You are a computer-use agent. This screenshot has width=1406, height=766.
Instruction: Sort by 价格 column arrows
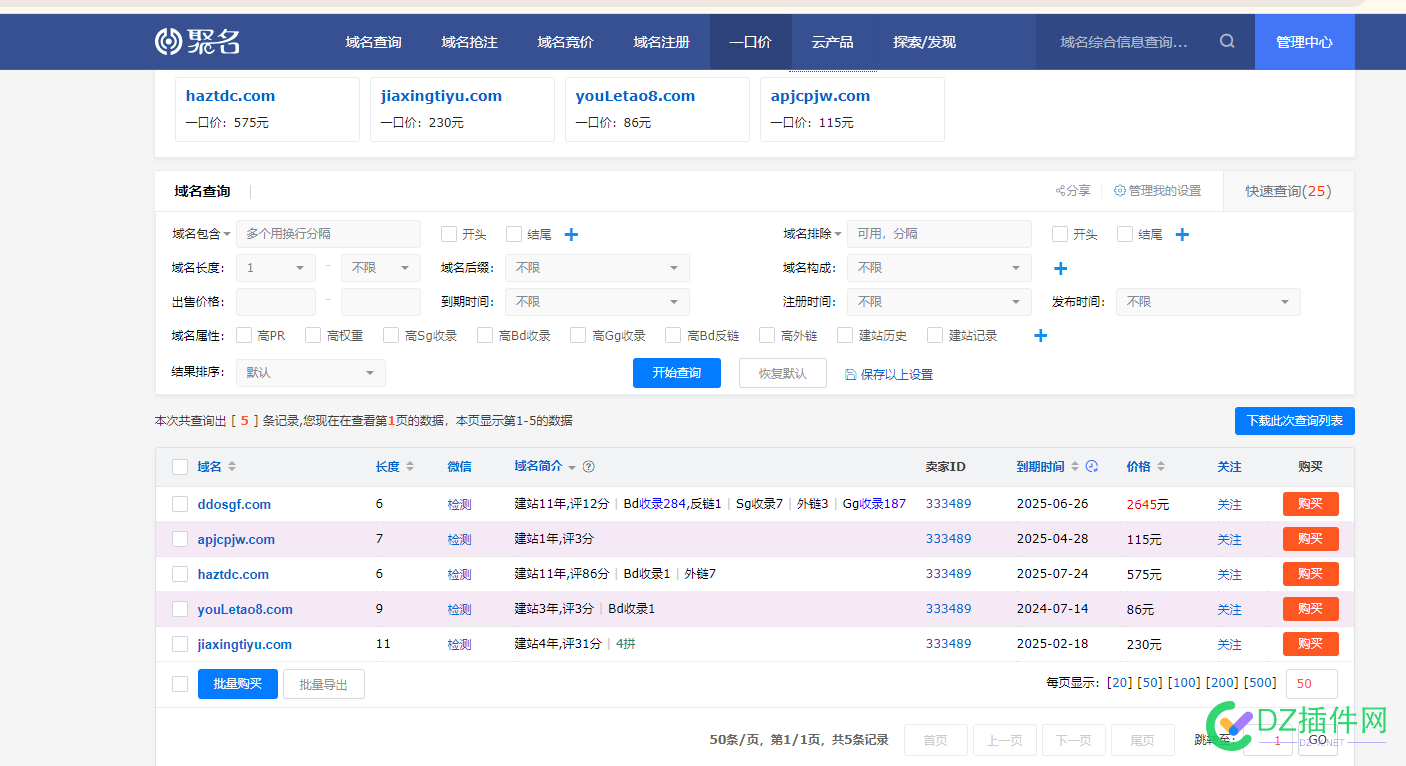[1160, 467]
